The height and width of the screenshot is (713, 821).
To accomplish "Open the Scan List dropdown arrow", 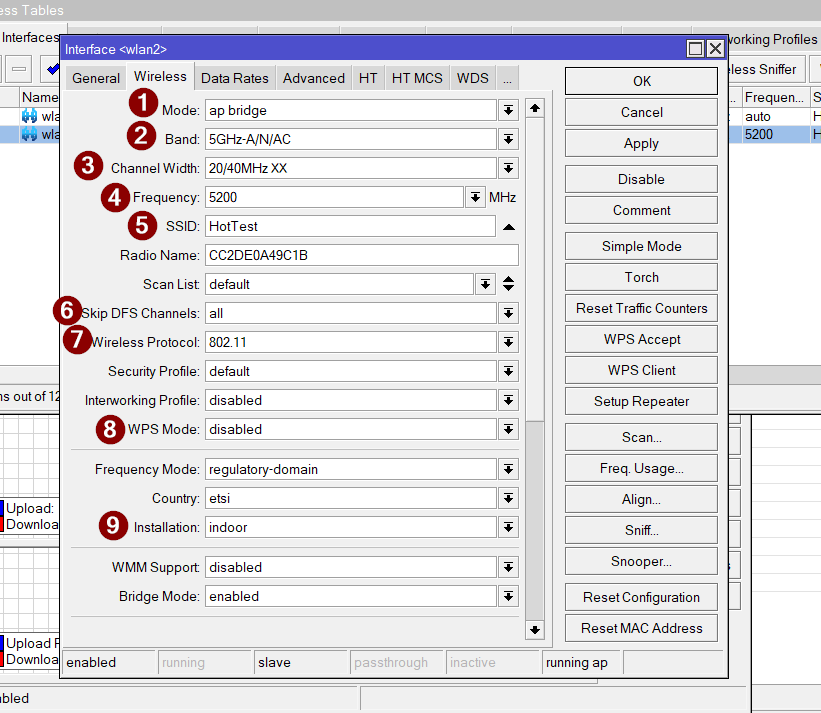I will pyautogui.click(x=485, y=284).
